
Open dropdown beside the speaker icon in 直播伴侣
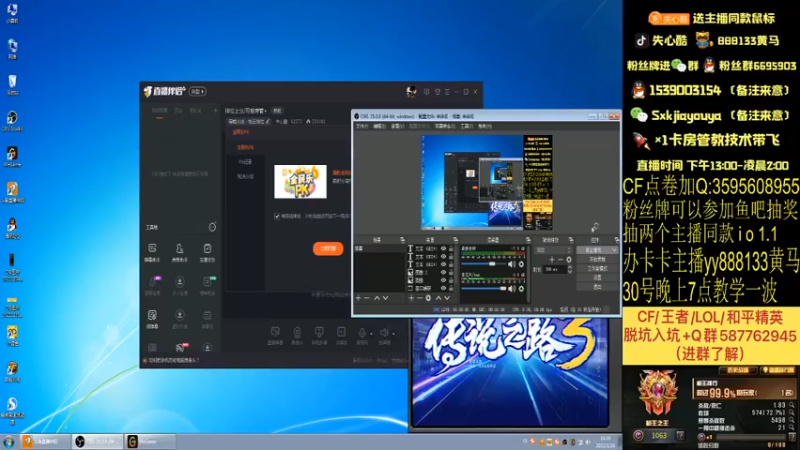pyautogui.click(x=393, y=333)
